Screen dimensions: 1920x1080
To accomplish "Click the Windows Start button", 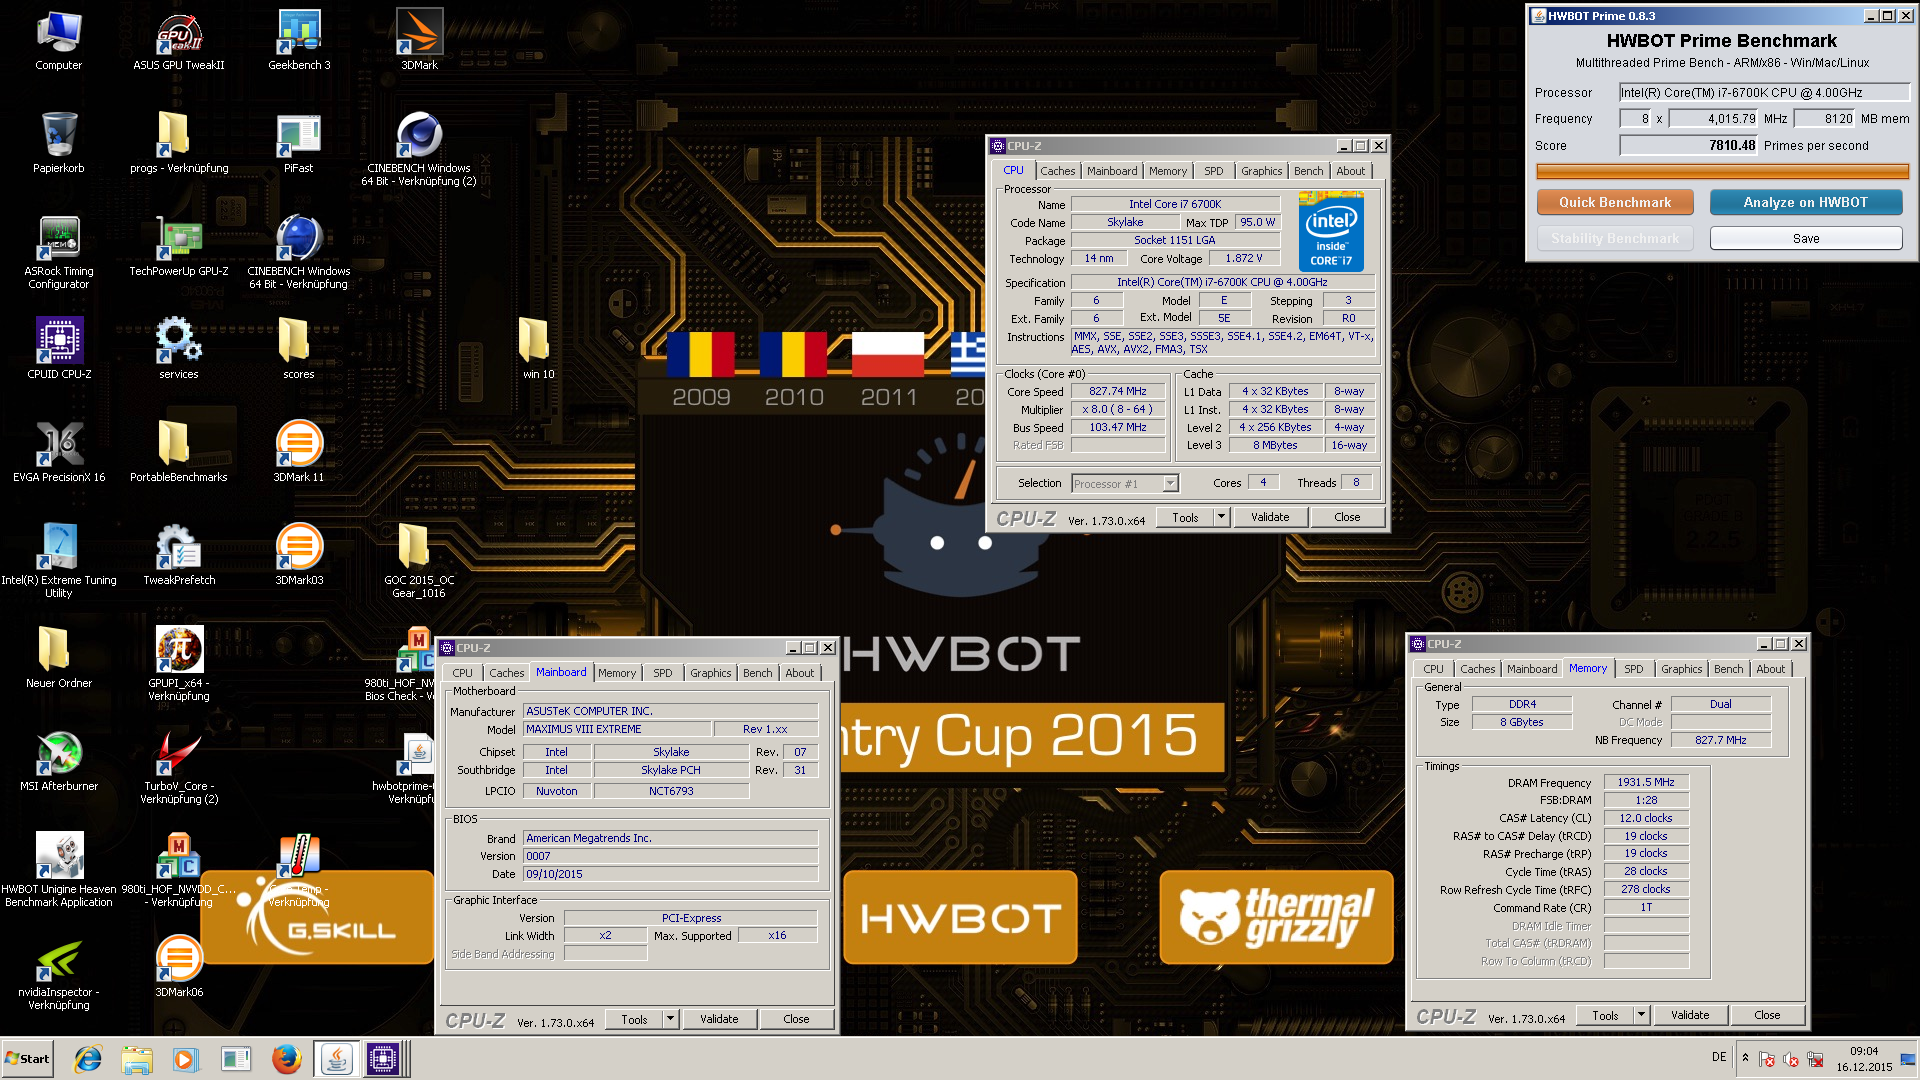I will (27, 1059).
